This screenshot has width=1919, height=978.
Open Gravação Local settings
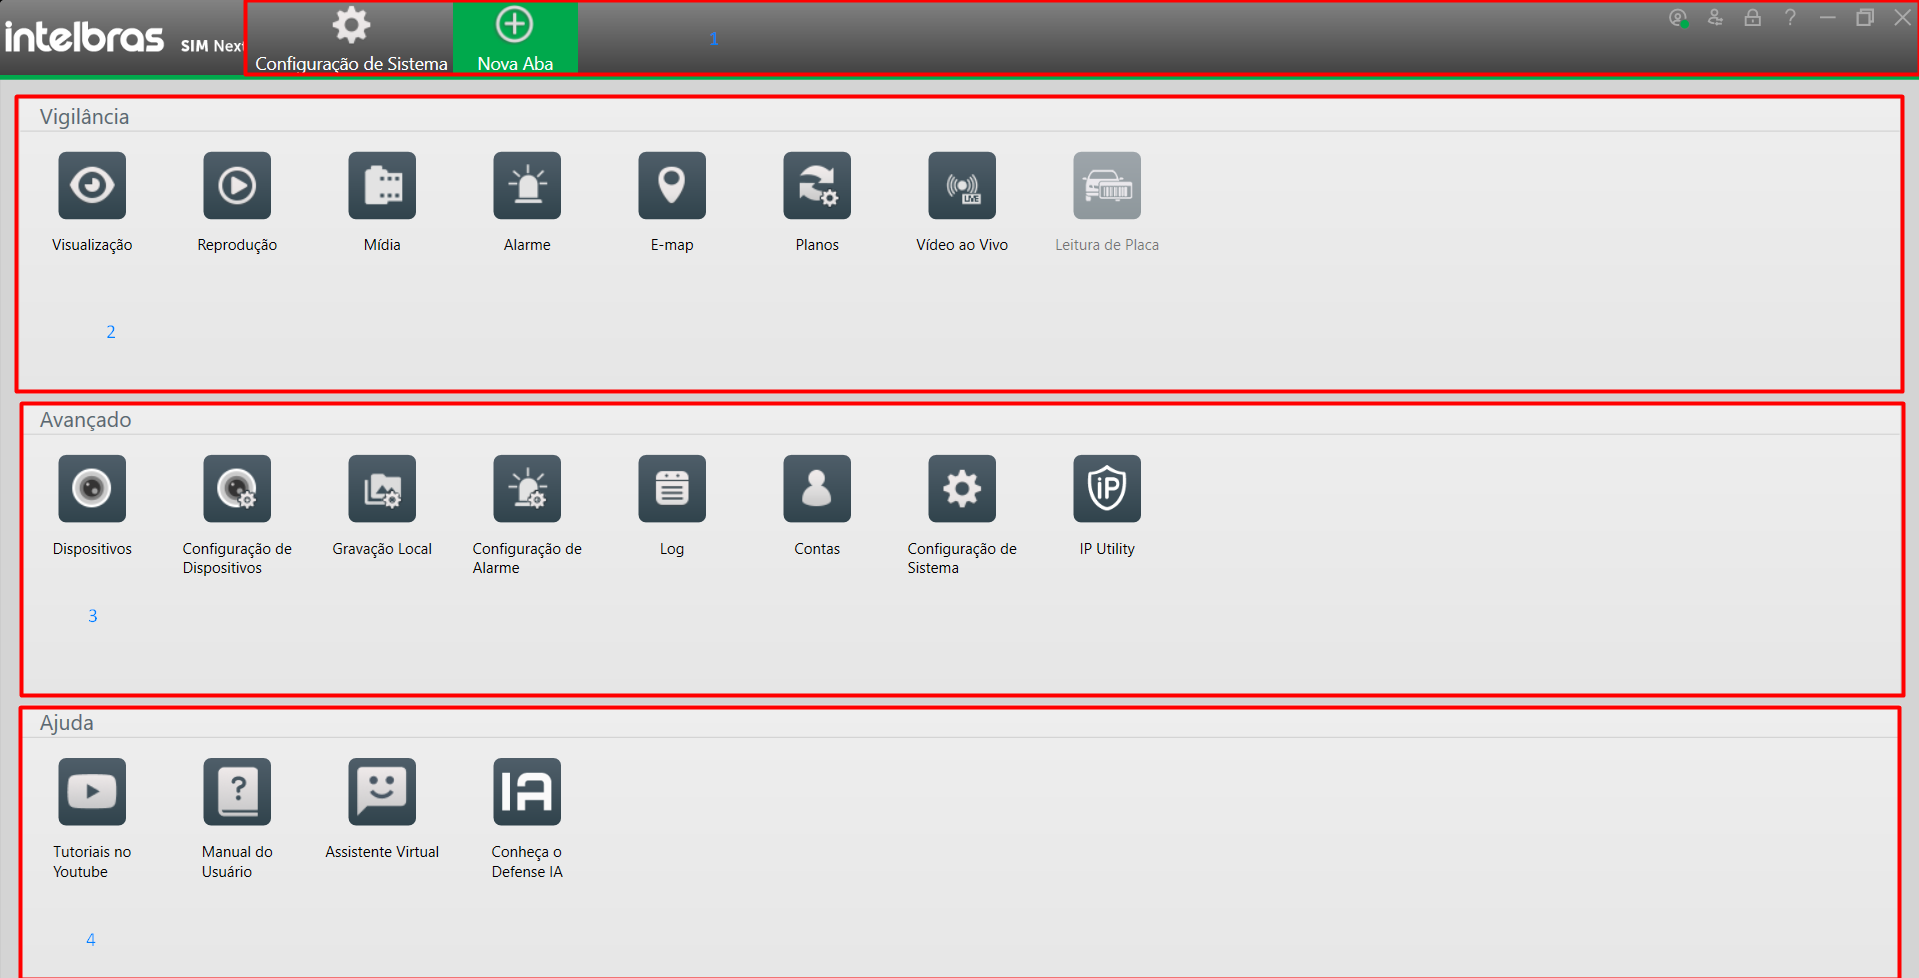click(382, 489)
